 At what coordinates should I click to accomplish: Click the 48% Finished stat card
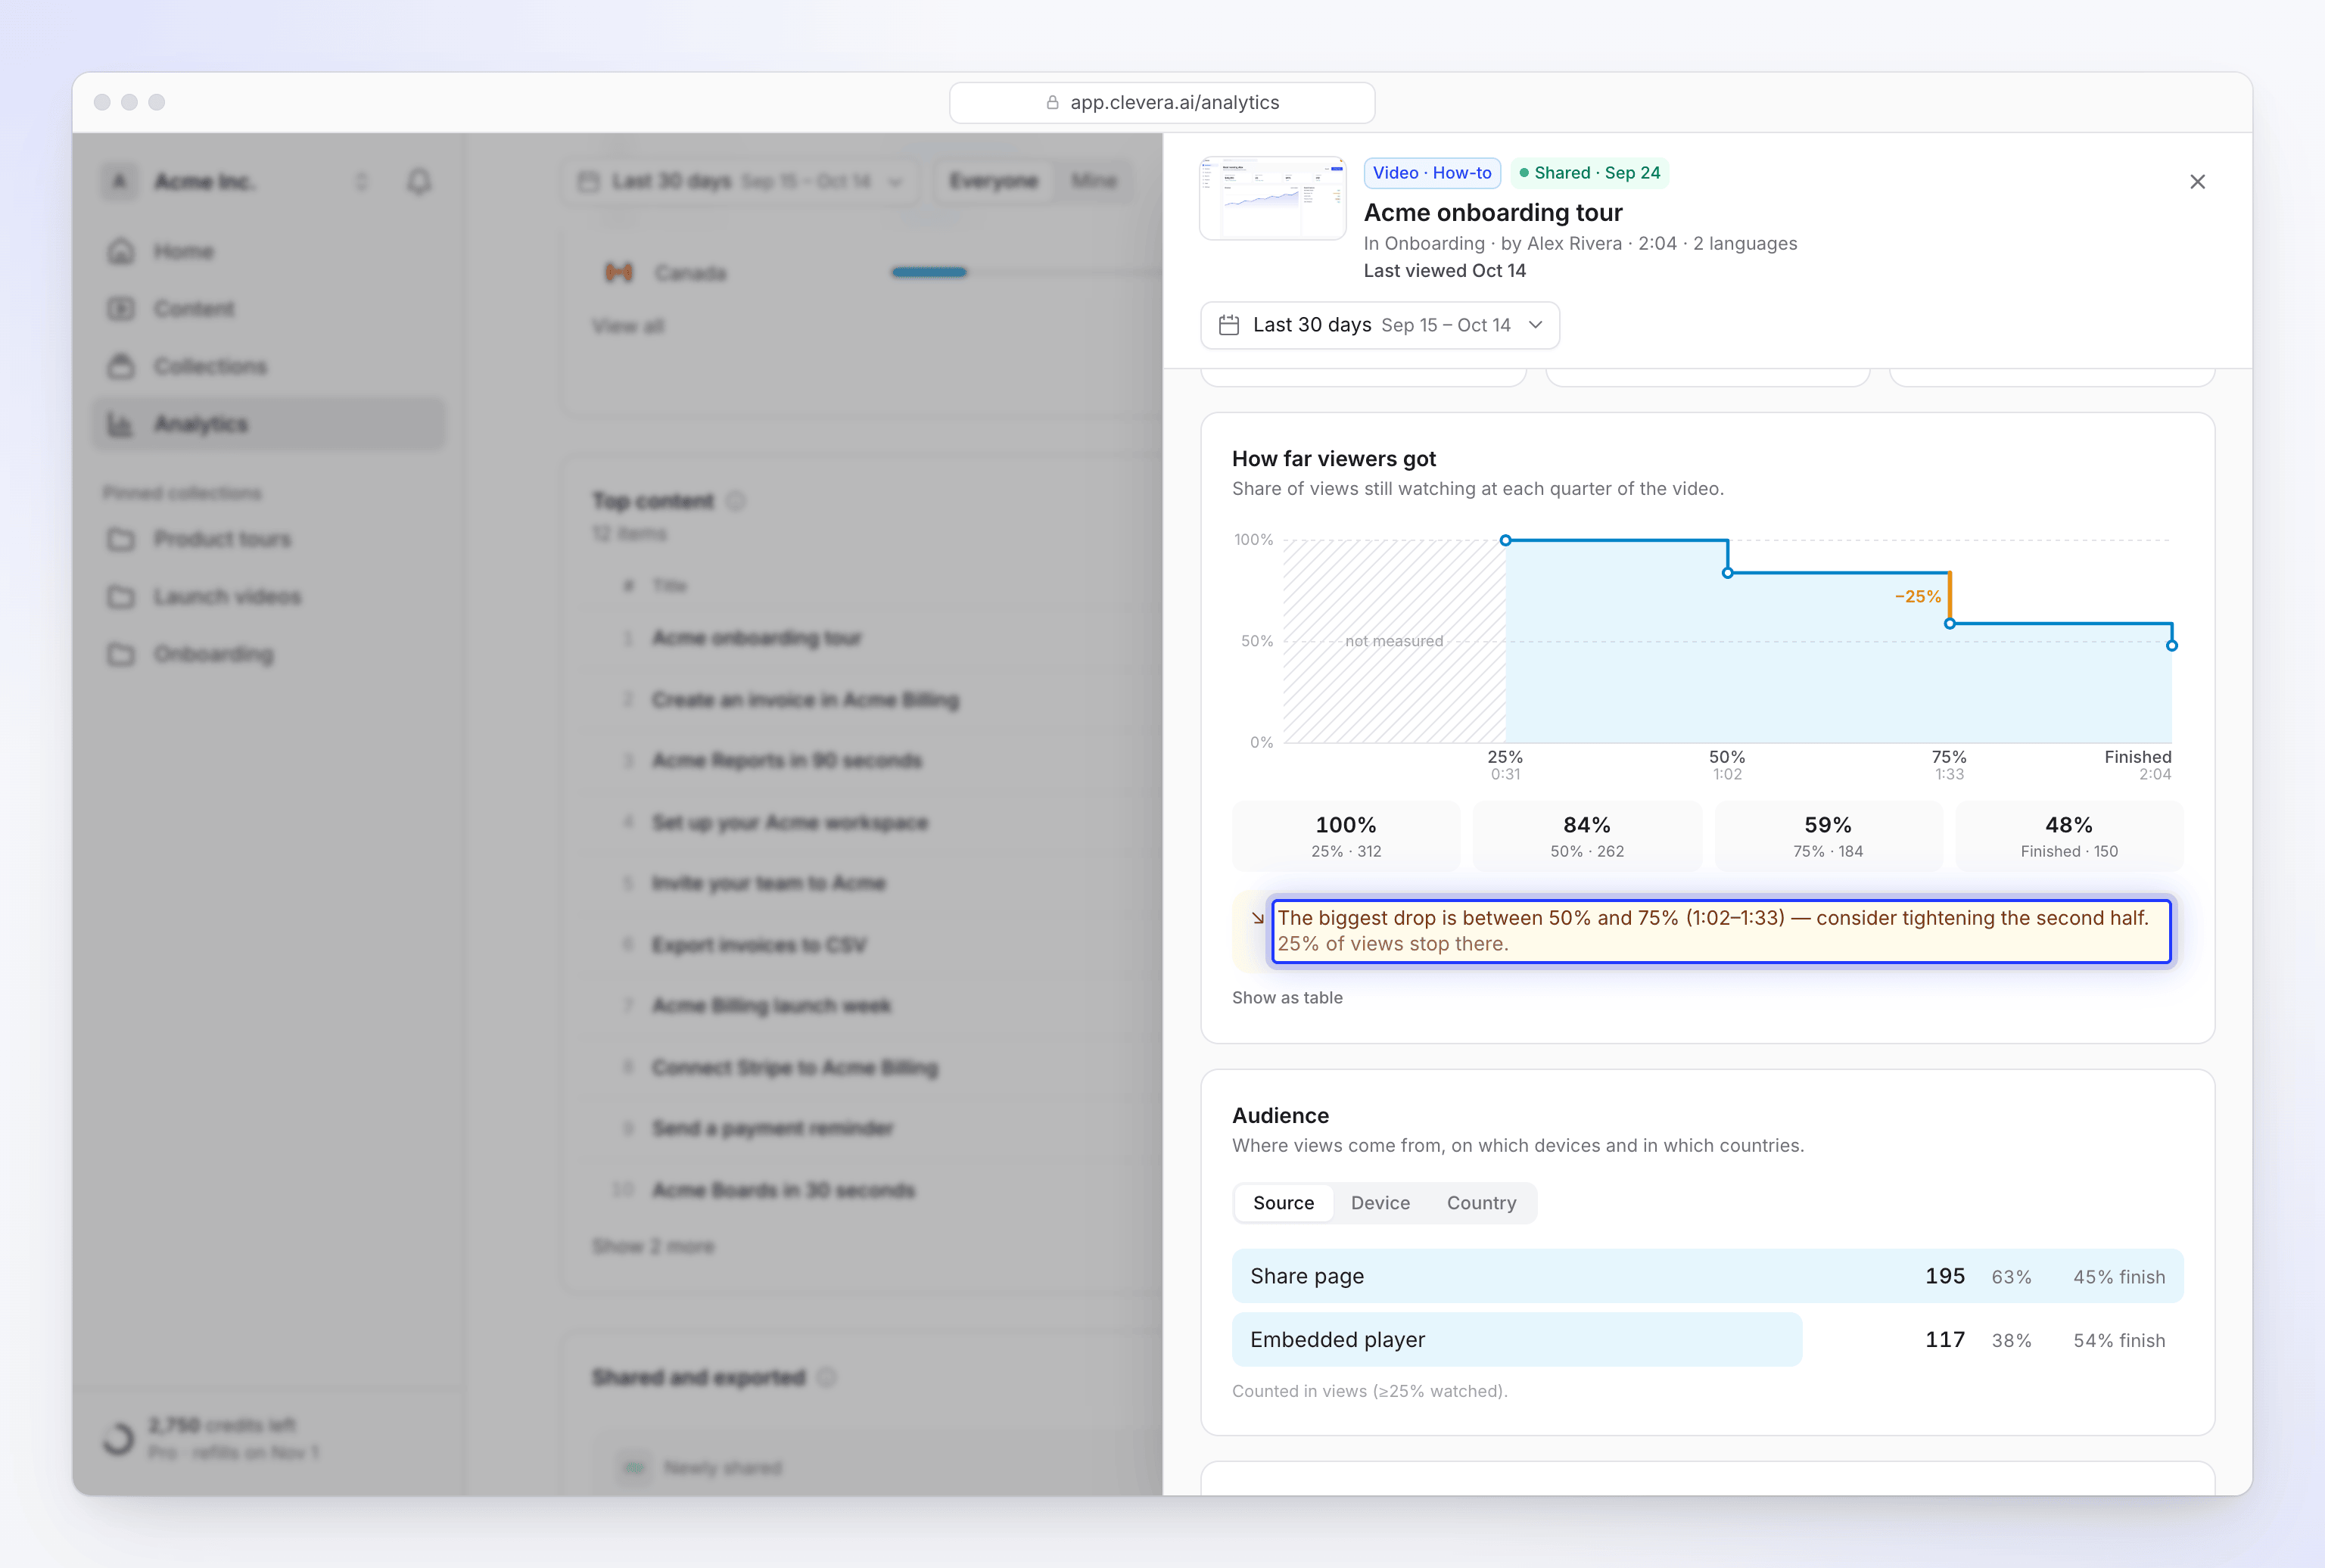[x=2069, y=836]
